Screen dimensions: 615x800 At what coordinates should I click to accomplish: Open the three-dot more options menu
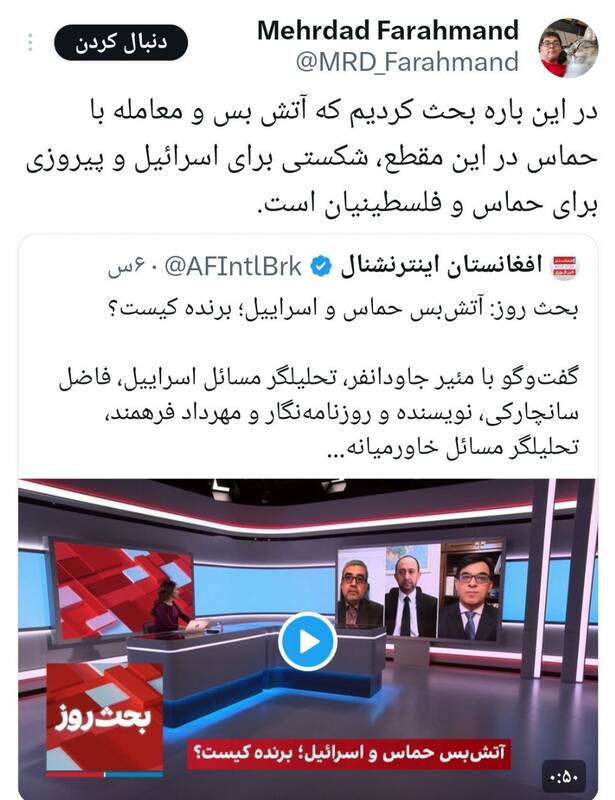click(x=30, y=42)
